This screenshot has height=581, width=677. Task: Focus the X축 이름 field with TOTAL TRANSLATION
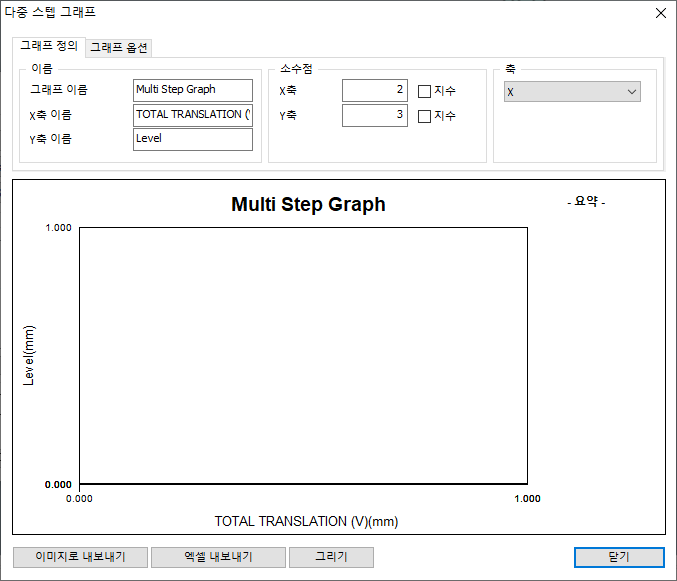click(192, 115)
